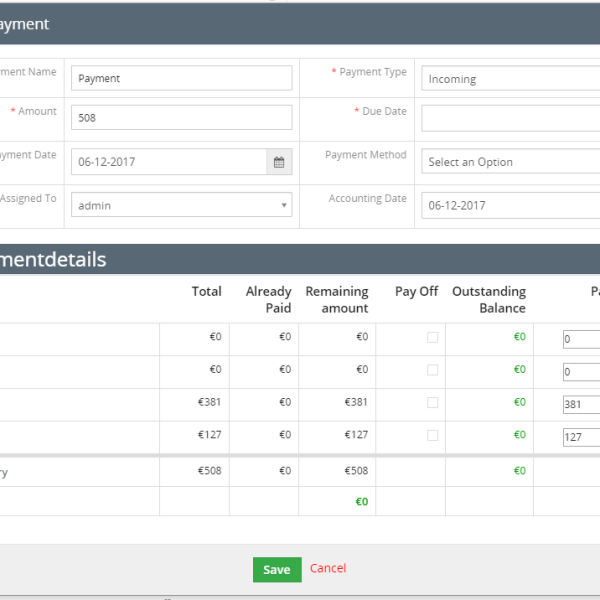The height and width of the screenshot is (600, 600).
Task: Focus the Amount field showing 508
Action: (181, 118)
